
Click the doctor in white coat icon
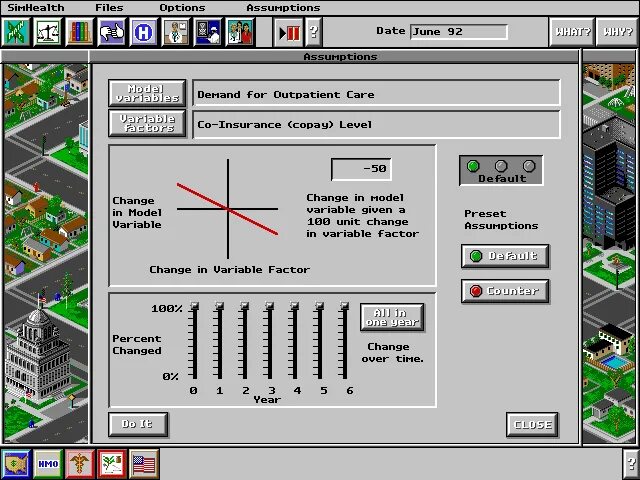pos(176,32)
